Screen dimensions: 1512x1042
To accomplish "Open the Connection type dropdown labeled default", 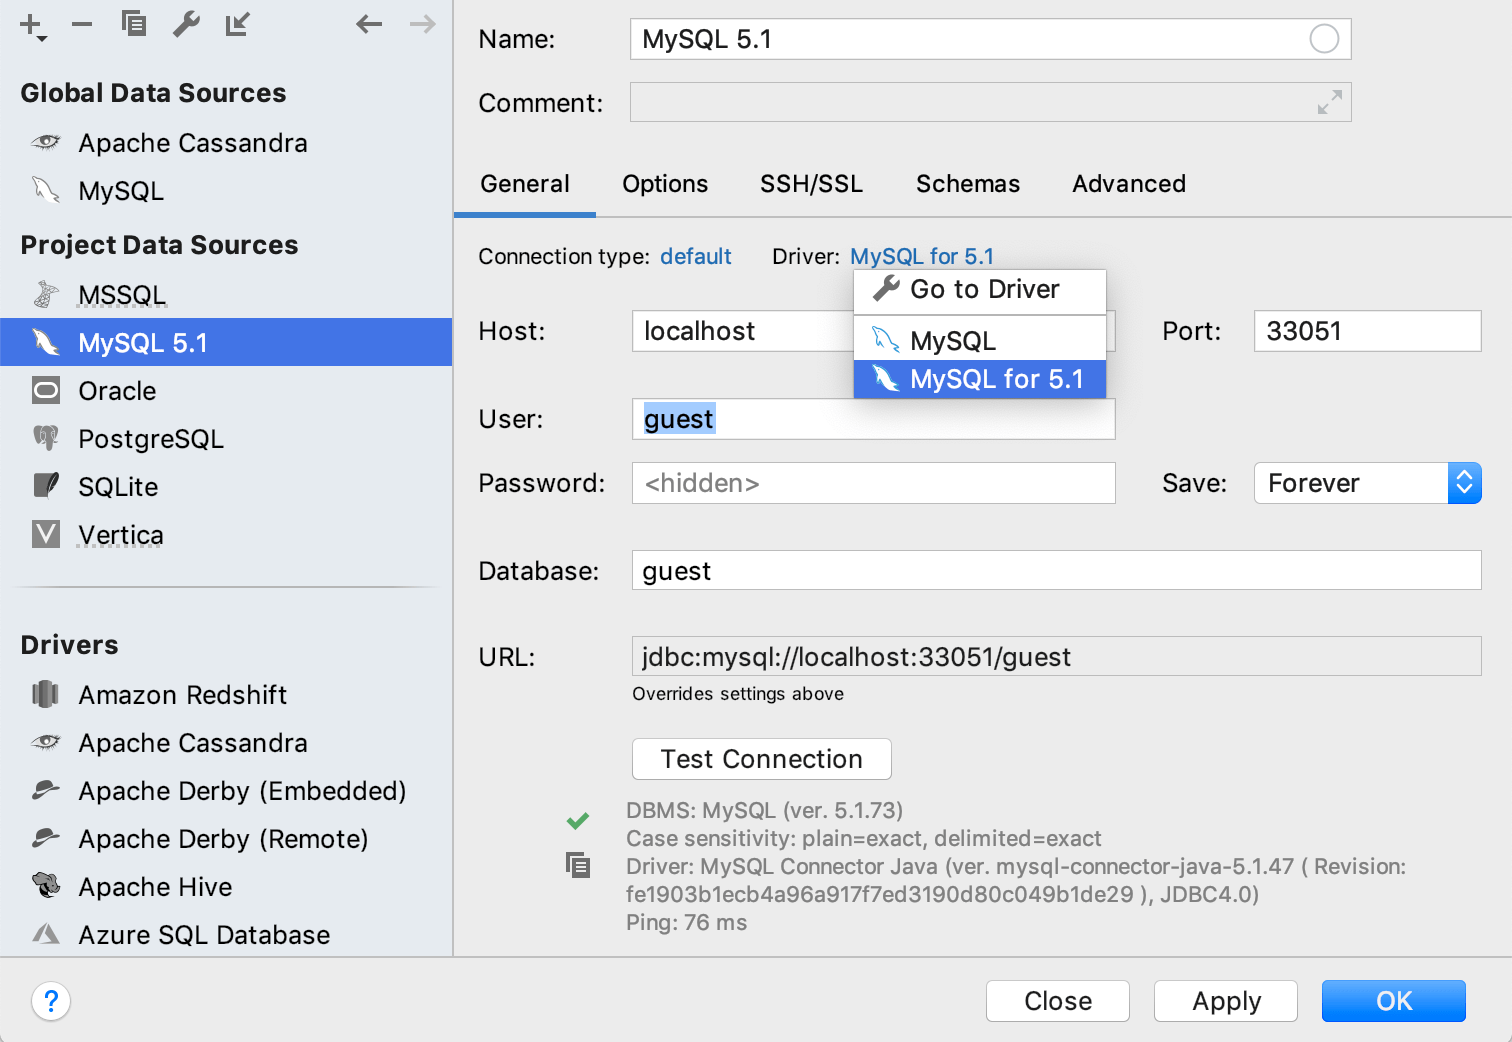I will tap(696, 256).
